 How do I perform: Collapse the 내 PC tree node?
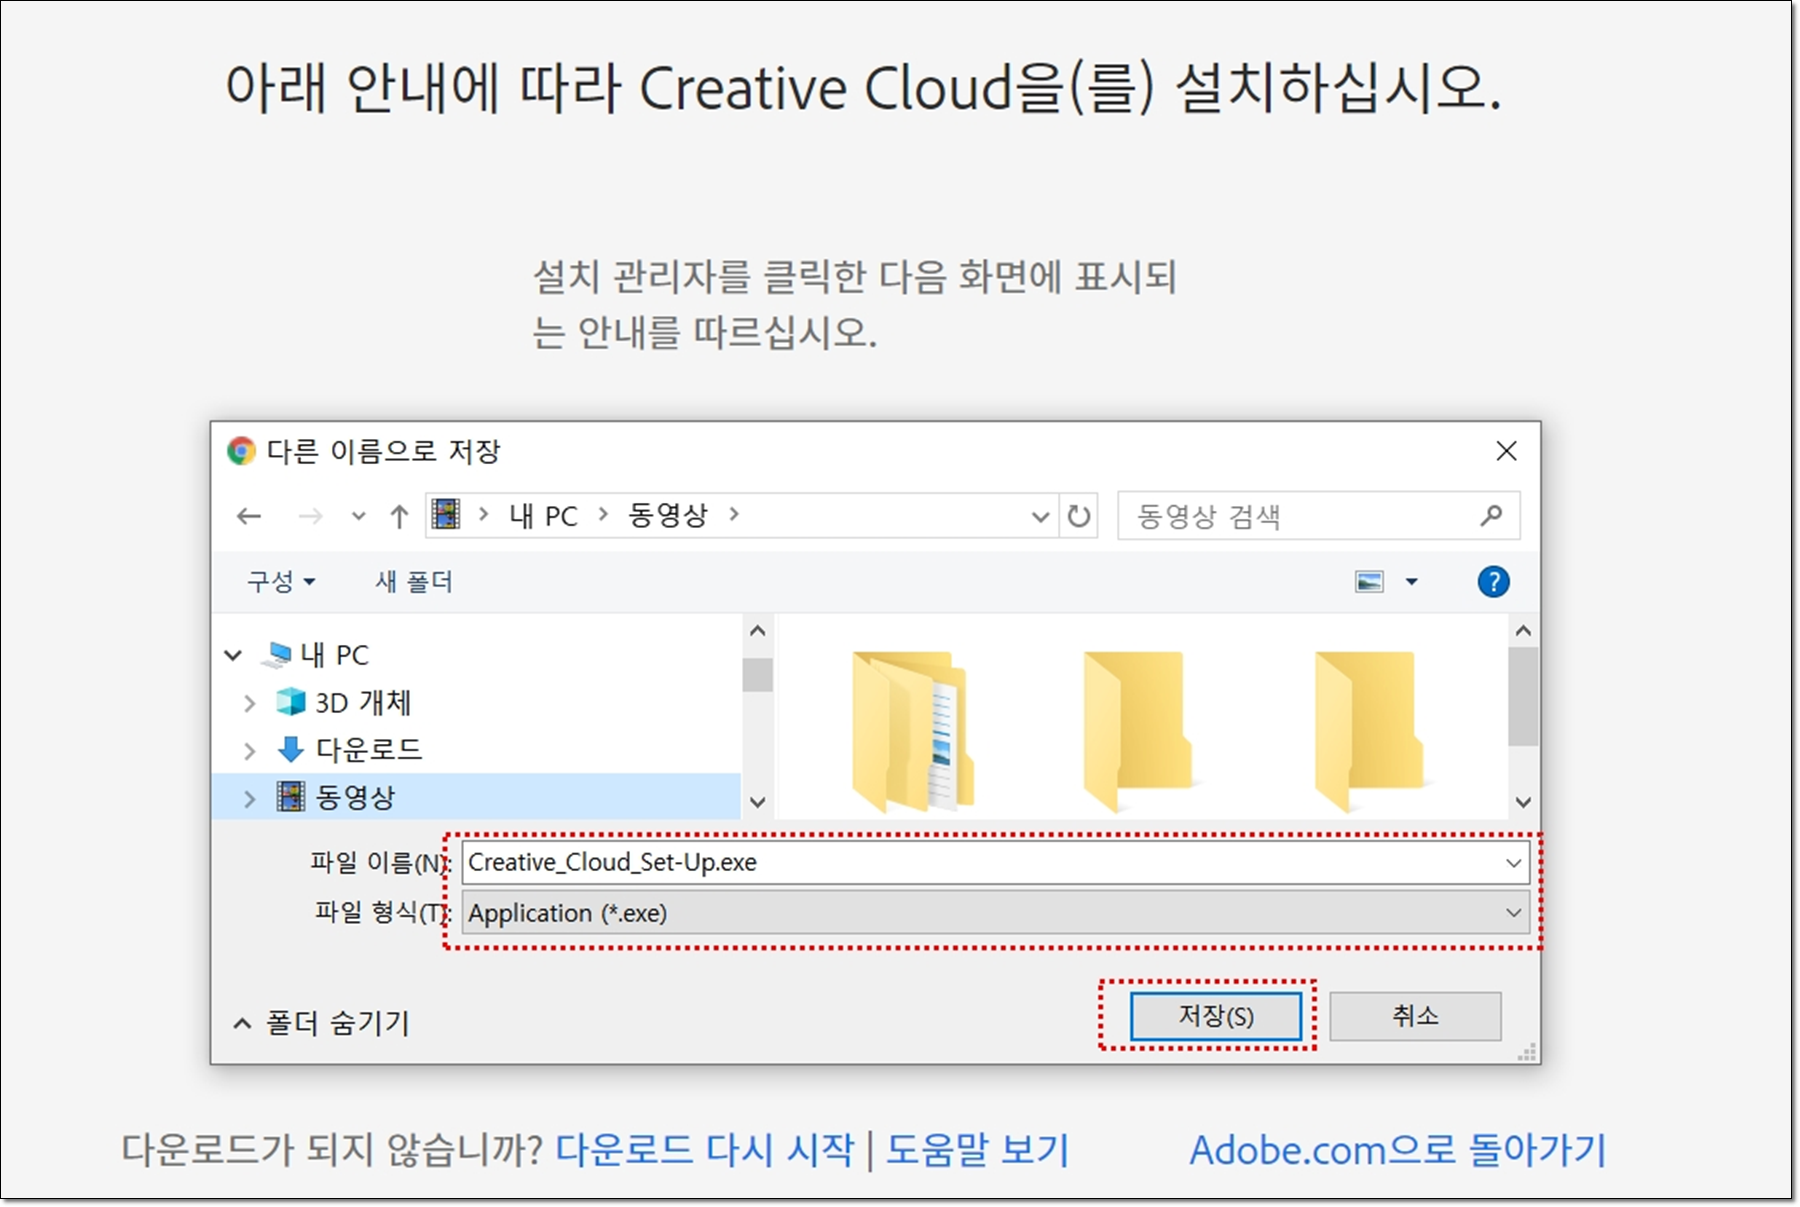(x=233, y=655)
